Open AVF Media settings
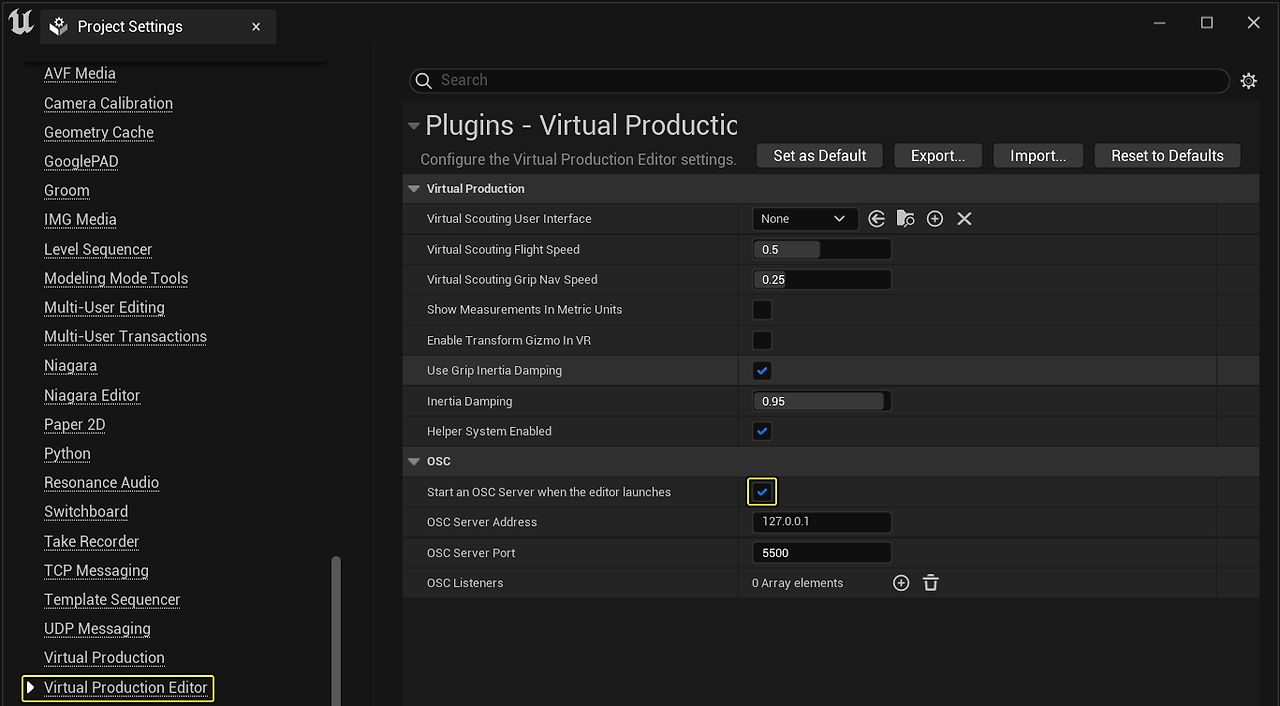 tap(80, 74)
